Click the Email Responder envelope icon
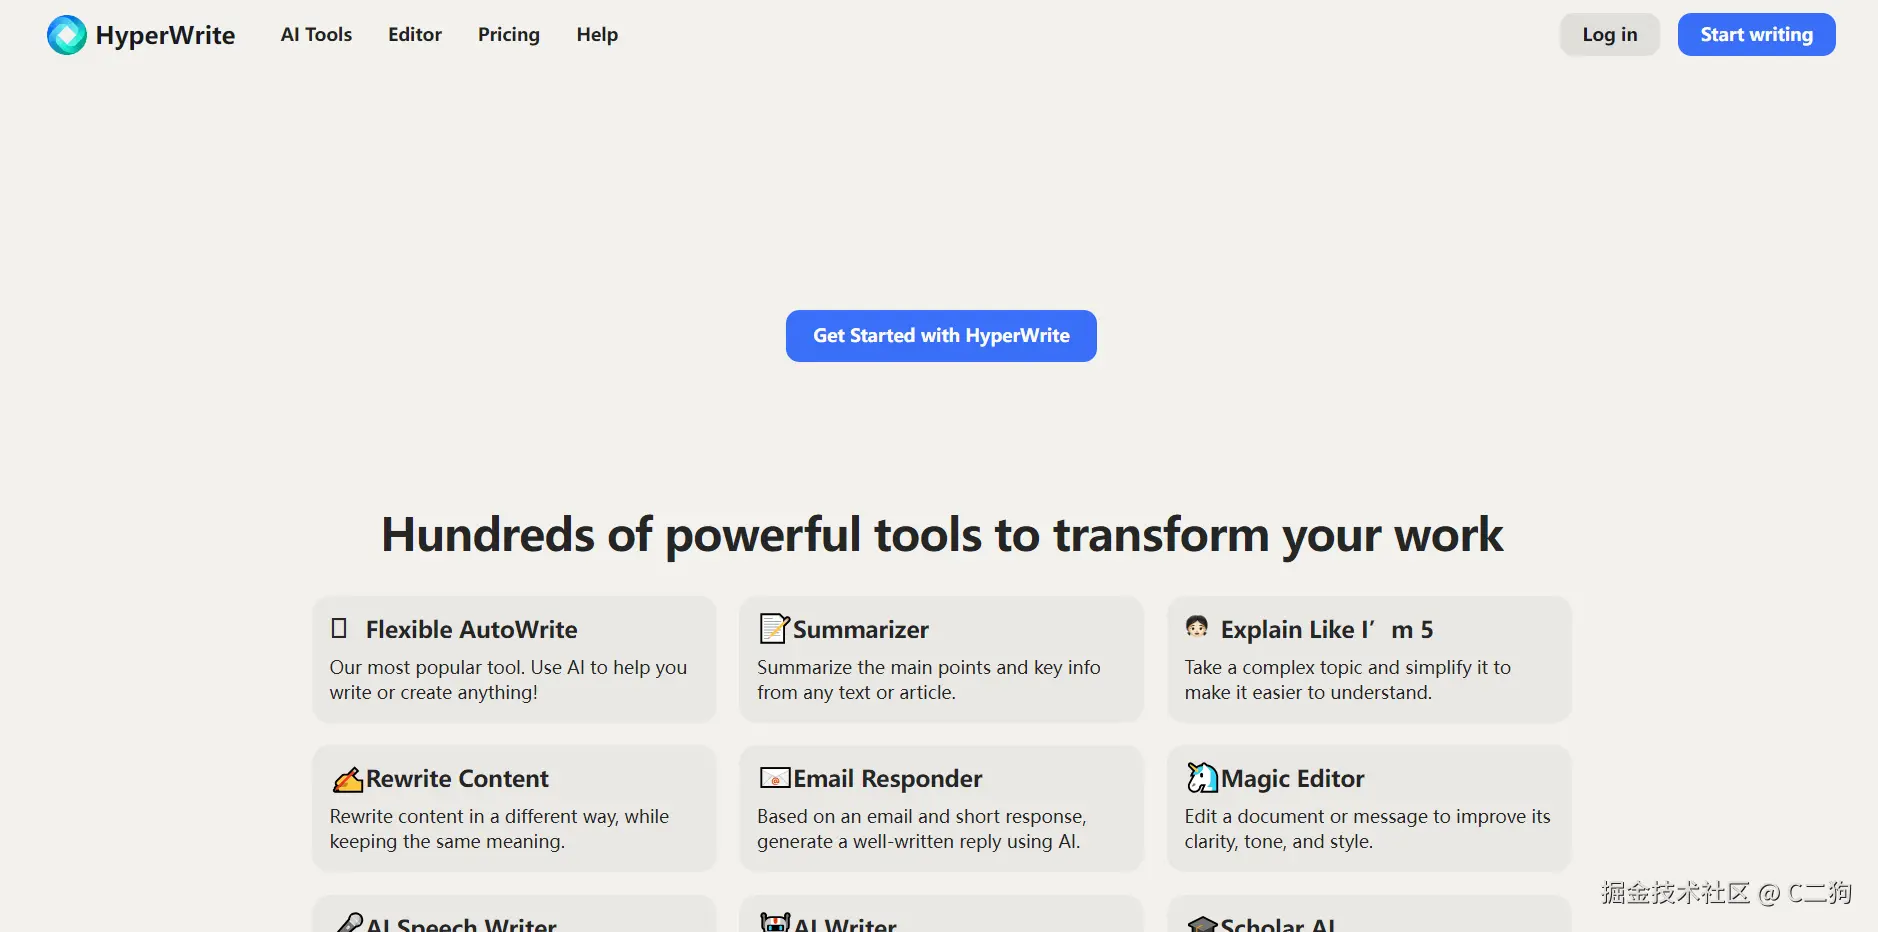Image resolution: width=1878 pixels, height=932 pixels. 775,778
